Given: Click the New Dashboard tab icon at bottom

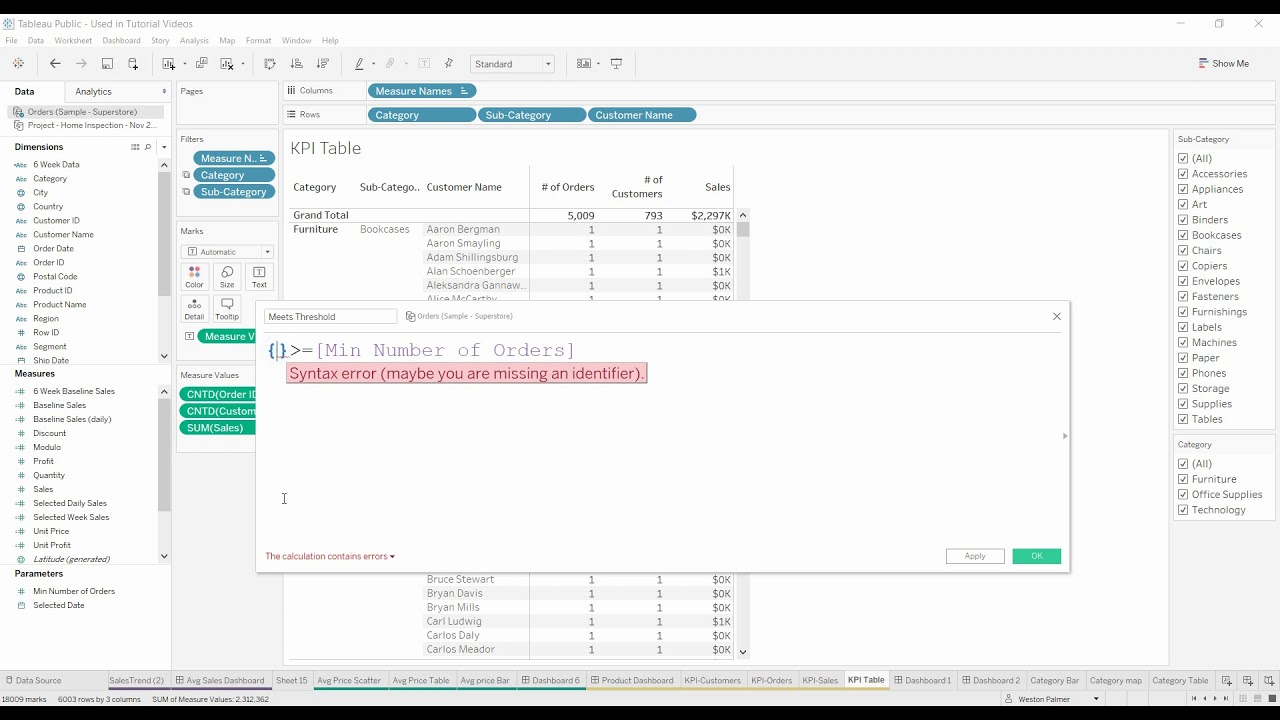Looking at the screenshot, I should pyautogui.click(x=1248, y=680).
